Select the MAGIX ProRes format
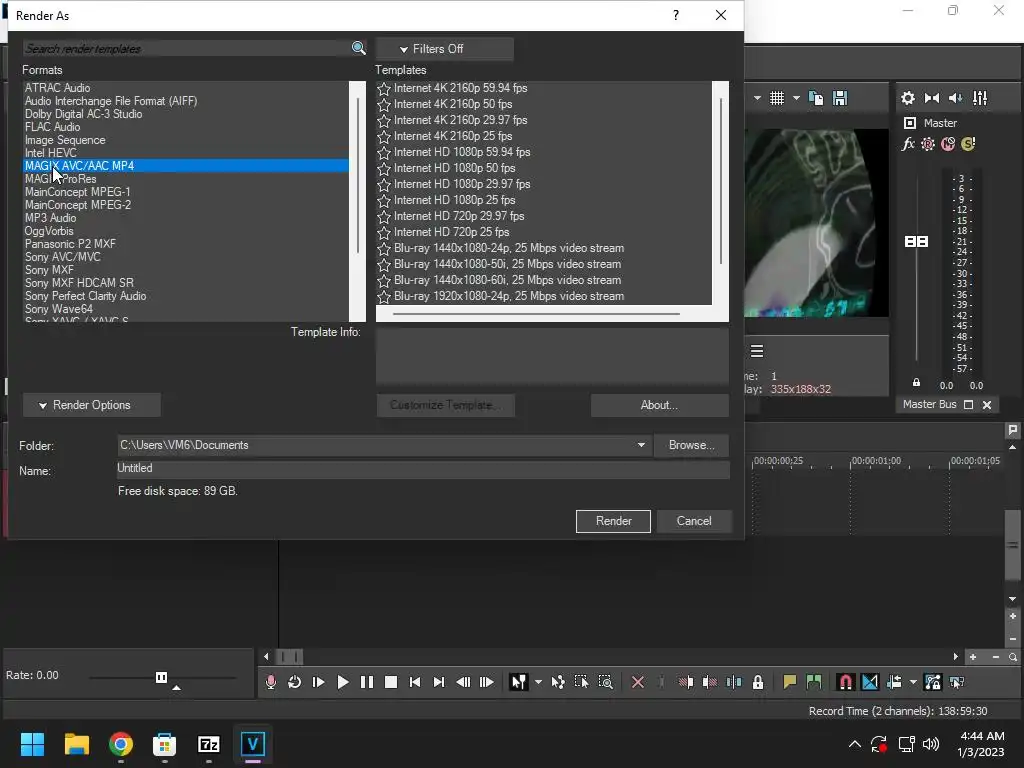 61,179
